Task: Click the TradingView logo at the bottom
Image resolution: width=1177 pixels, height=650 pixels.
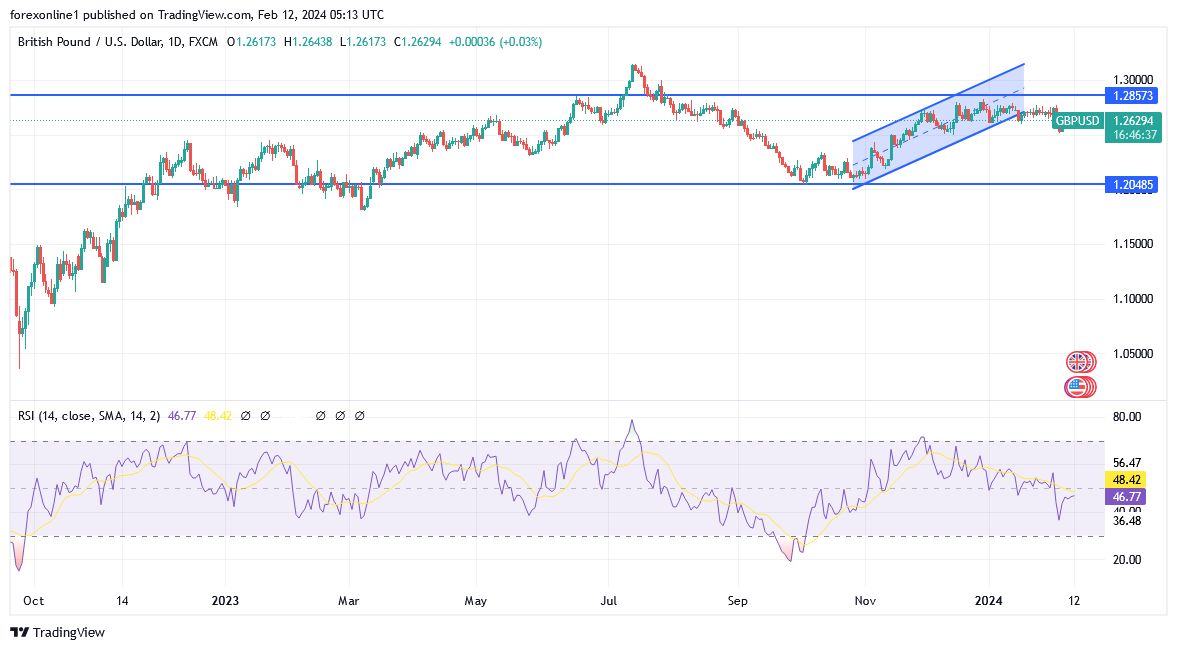Action: (57, 633)
